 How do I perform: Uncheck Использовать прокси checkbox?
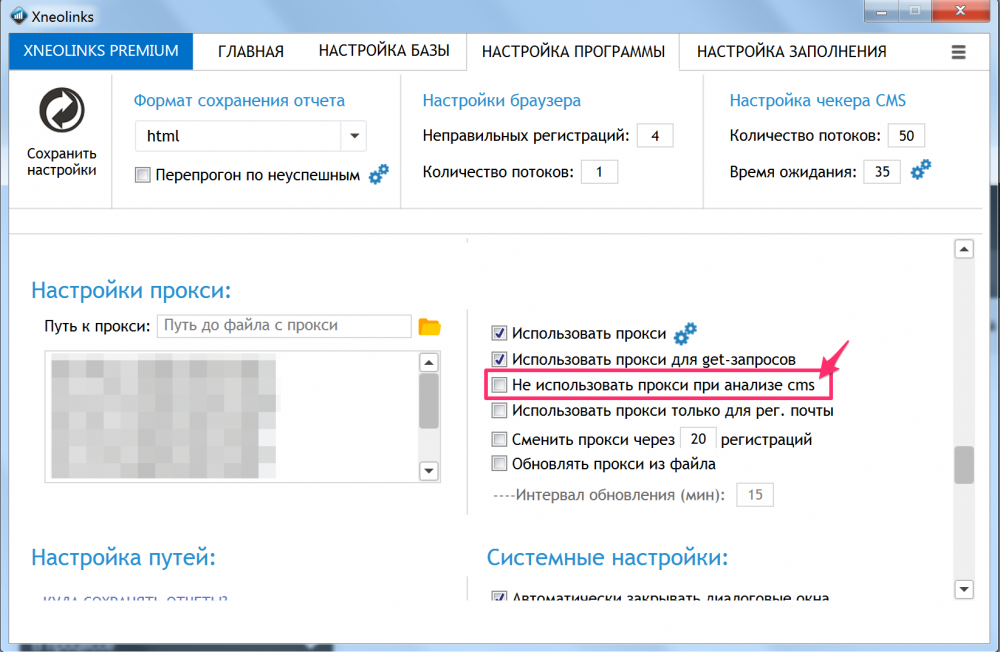tap(499, 333)
